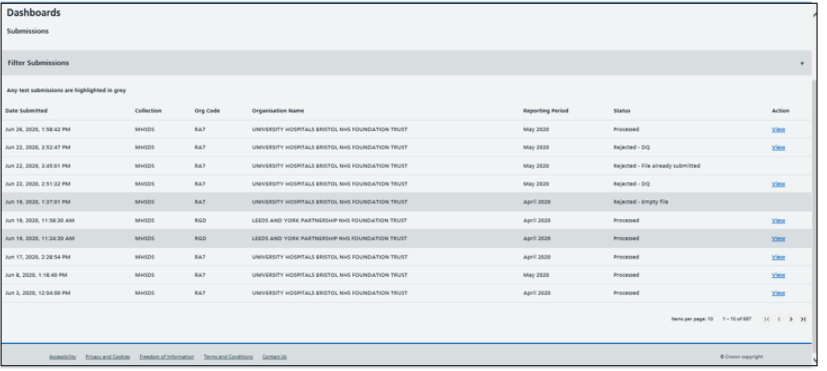This screenshot has height=371, width=827.
Task: Click 'RA7' org code in the Jun 26 row
Action: tap(200, 129)
